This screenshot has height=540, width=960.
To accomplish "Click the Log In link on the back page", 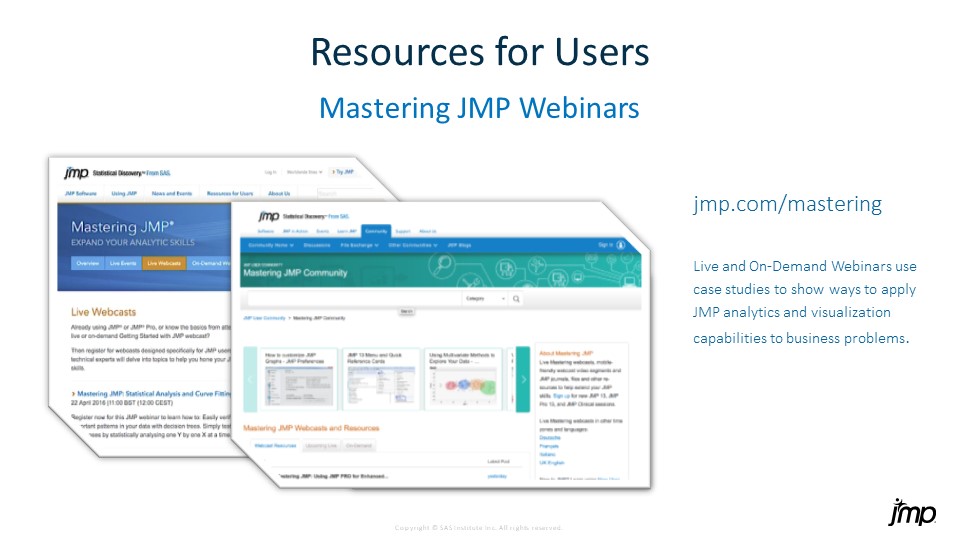I will pos(271,172).
